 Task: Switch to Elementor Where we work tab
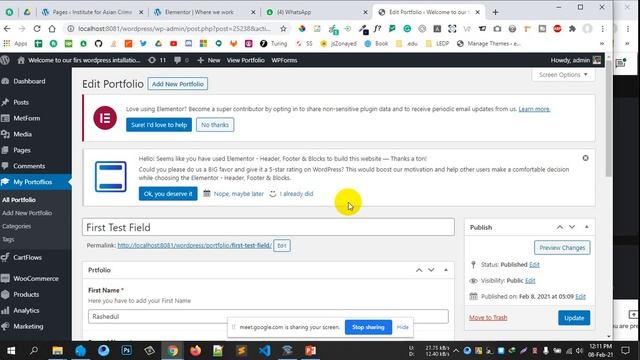[x=204, y=12]
